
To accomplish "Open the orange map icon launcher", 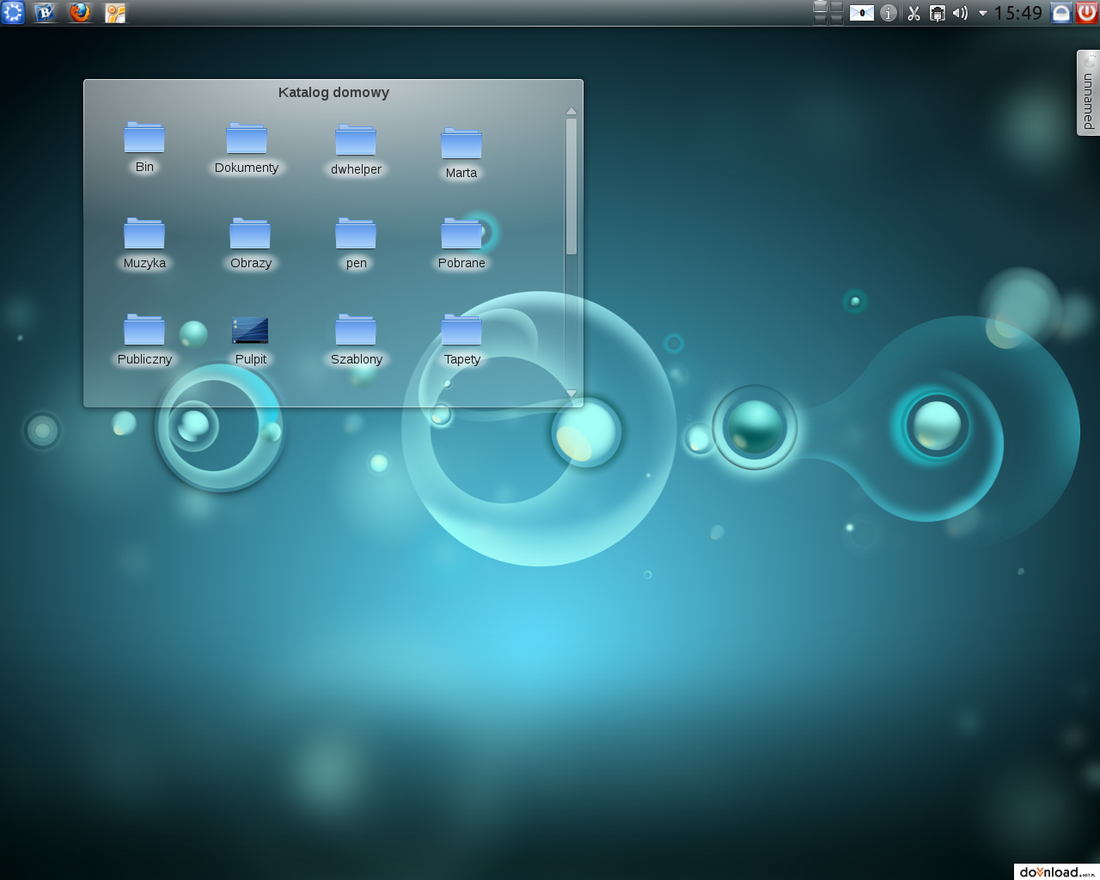I will (x=115, y=13).
